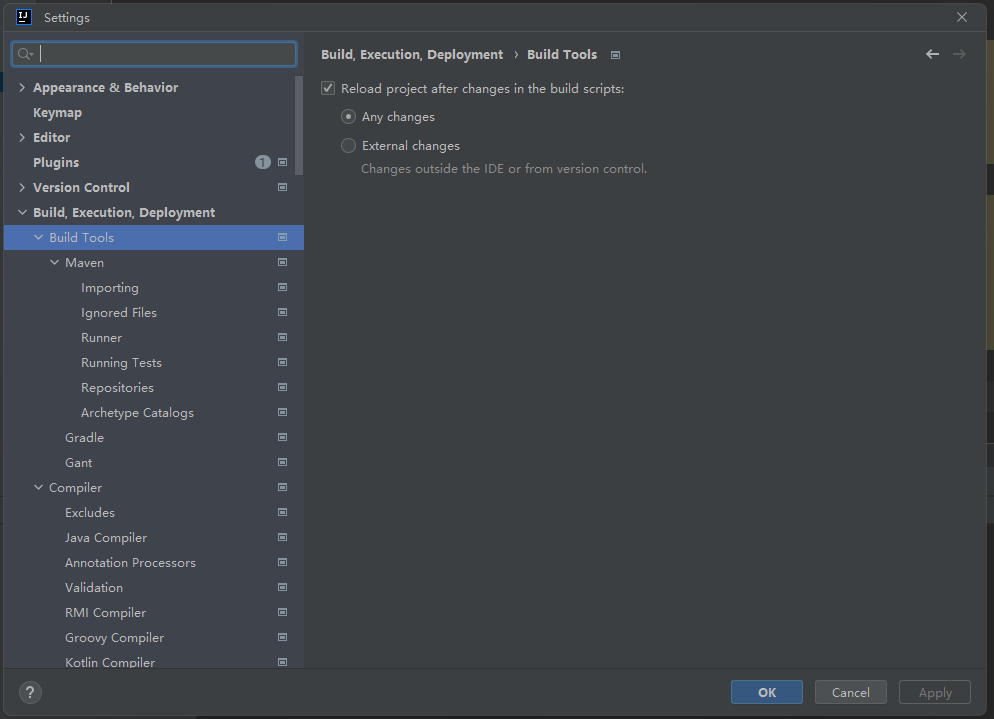
Task: Select the Any changes radio option
Action: coord(348,117)
